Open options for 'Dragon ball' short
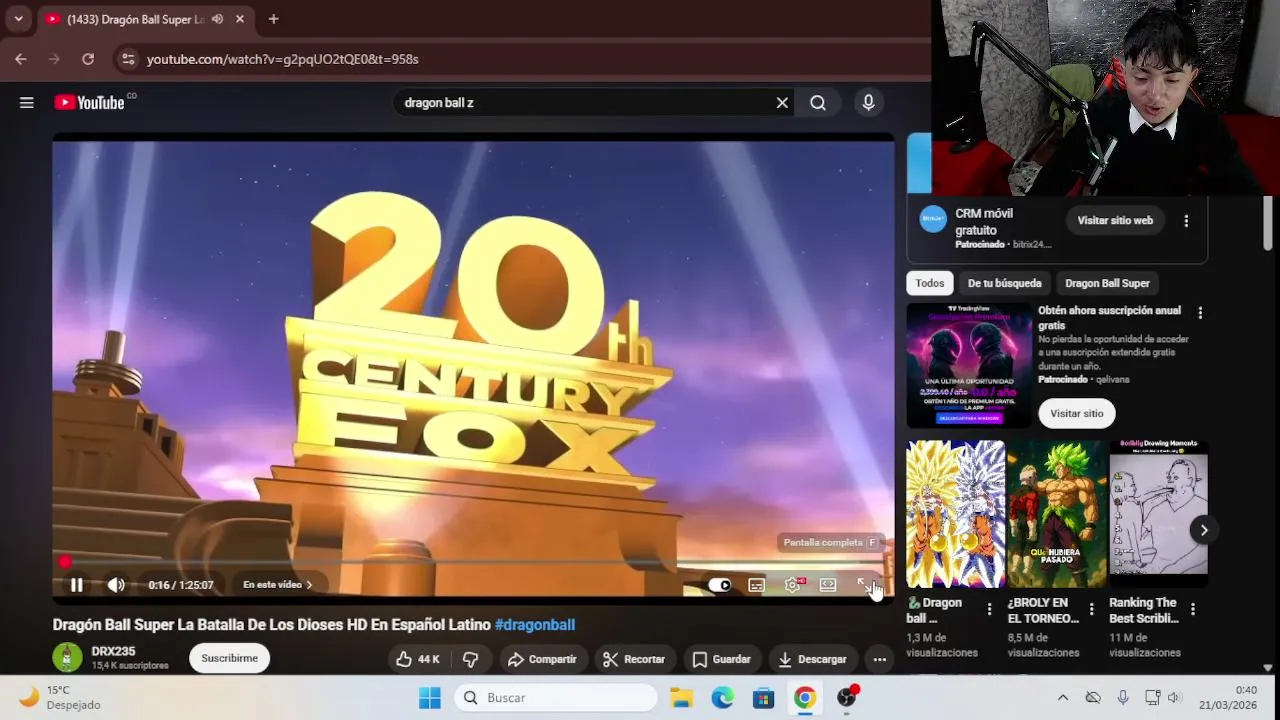1280x720 pixels. (989, 609)
